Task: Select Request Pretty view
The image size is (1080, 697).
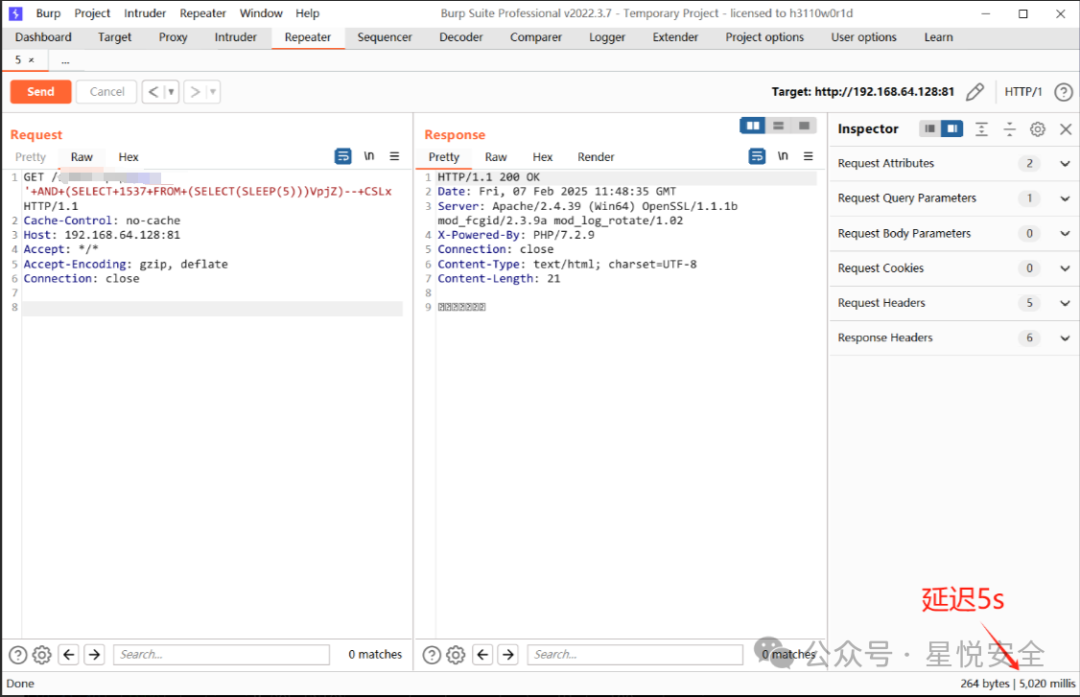Action: pos(30,157)
